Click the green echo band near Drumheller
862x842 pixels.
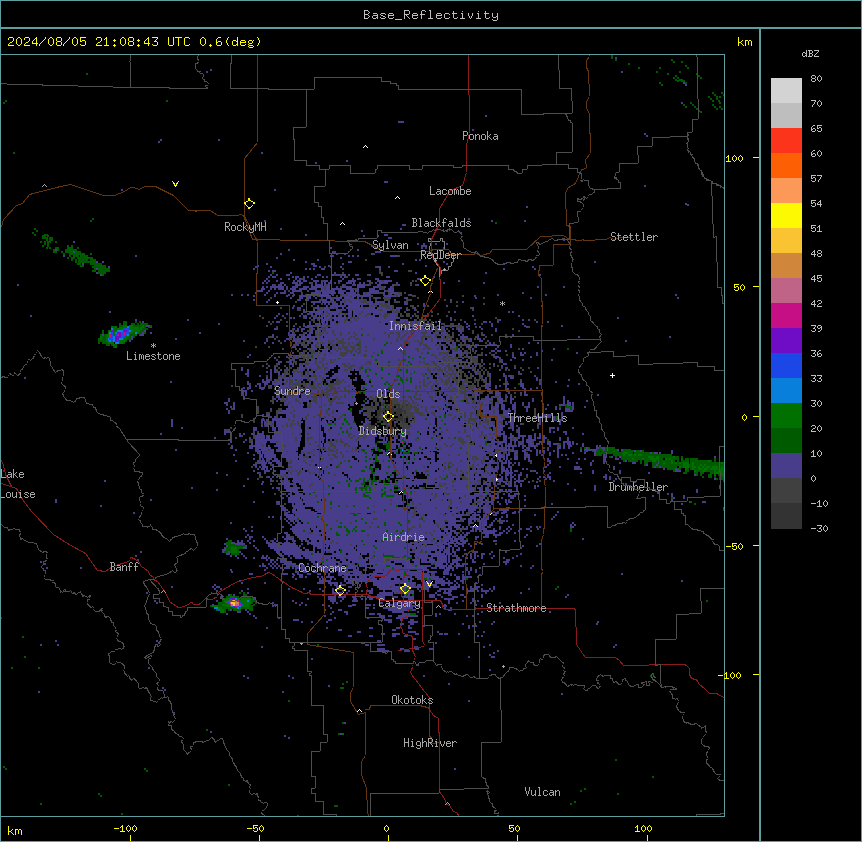click(660, 460)
